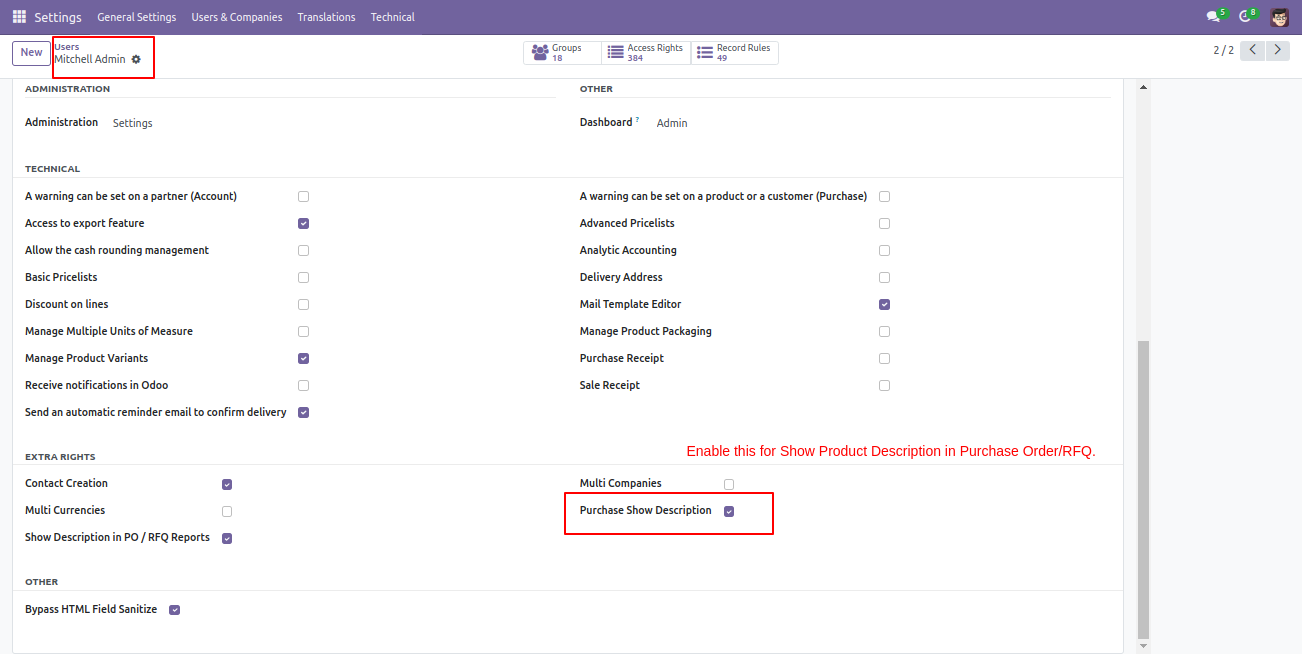Enable warning on a partner (Account)
Viewport: 1302px width, 654px height.
click(303, 197)
